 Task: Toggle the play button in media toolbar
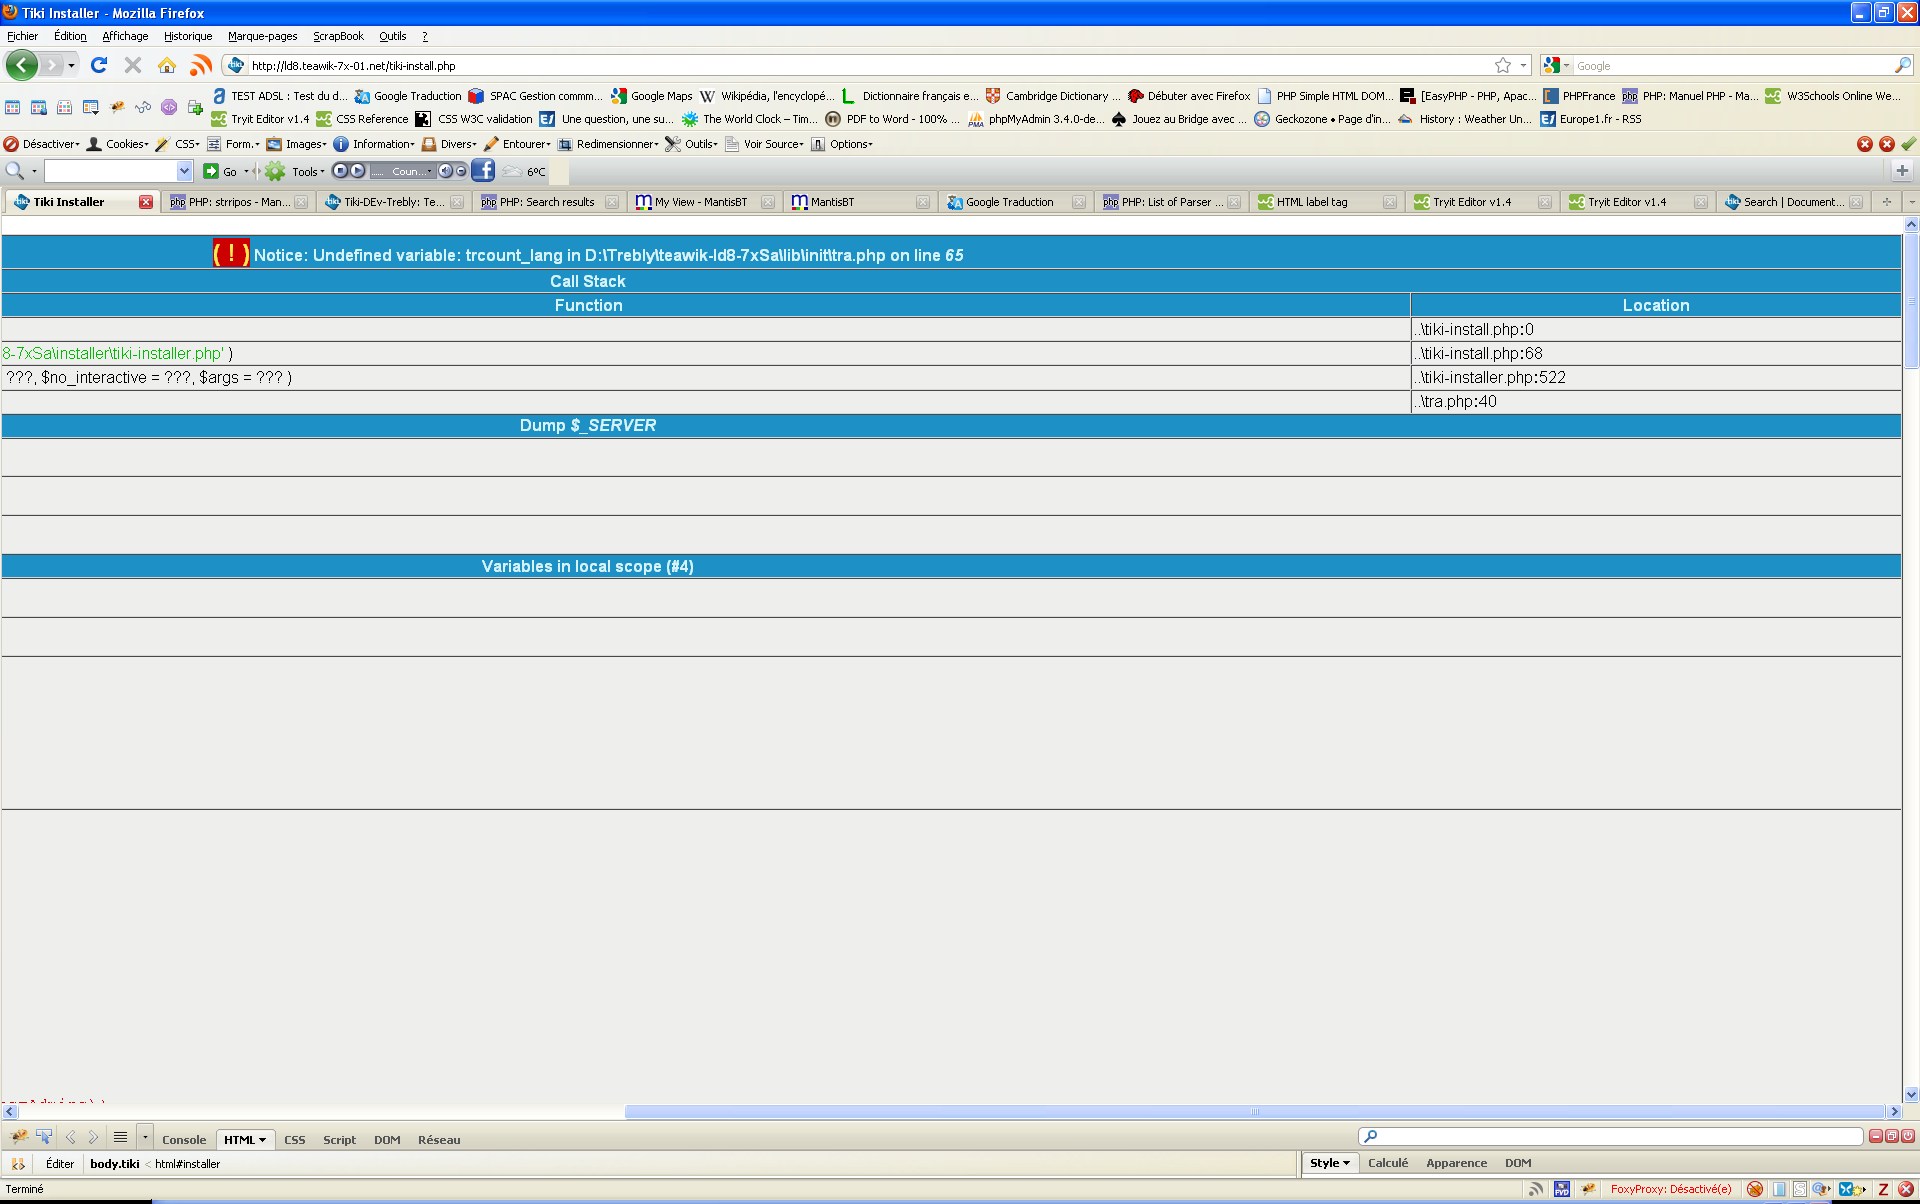pos(357,171)
